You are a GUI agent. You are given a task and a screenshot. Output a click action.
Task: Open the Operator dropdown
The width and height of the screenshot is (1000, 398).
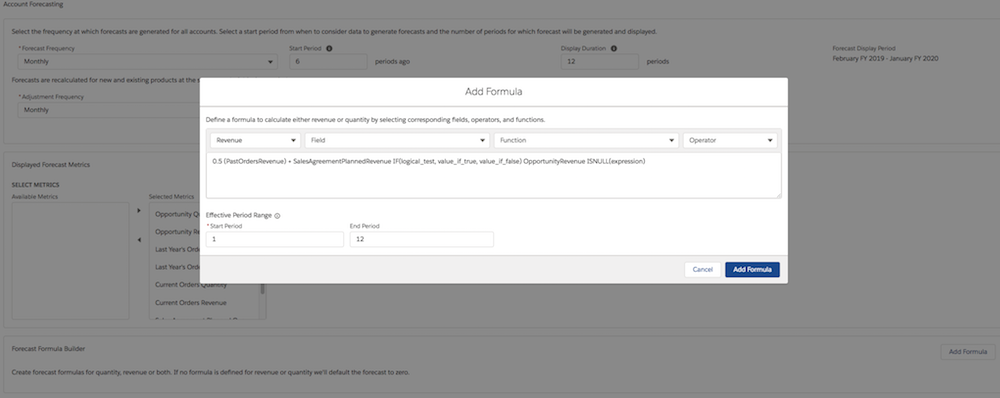click(x=730, y=140)
